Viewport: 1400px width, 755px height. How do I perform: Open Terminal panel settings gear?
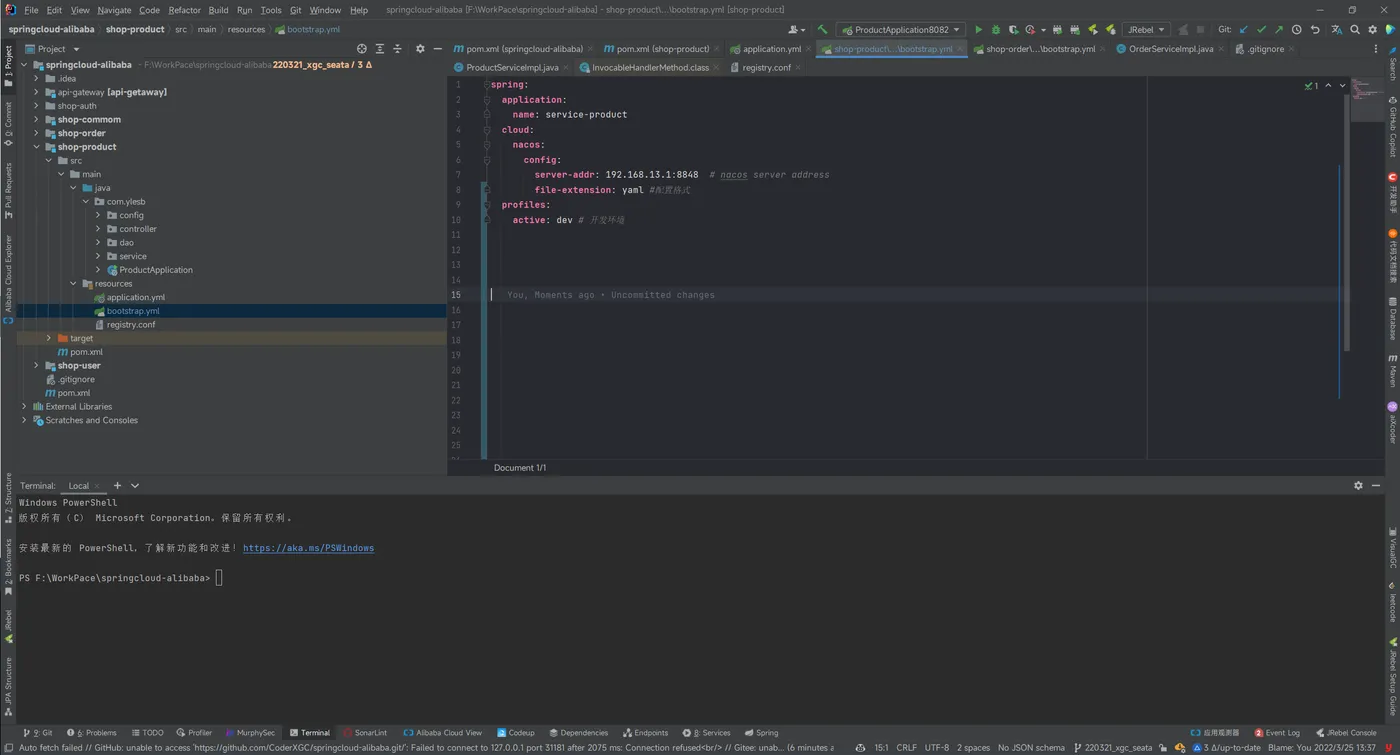[x=1358, y=486]
